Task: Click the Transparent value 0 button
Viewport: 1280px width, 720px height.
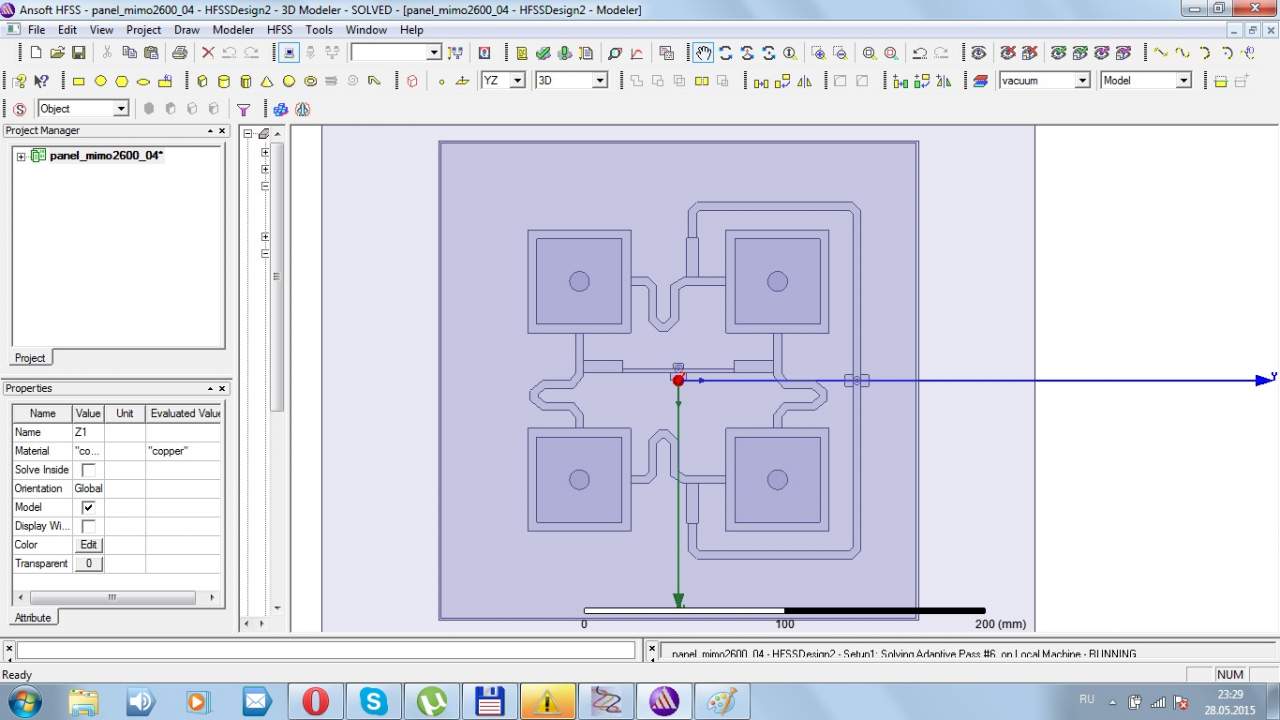Action: click(x=88, y=564)
